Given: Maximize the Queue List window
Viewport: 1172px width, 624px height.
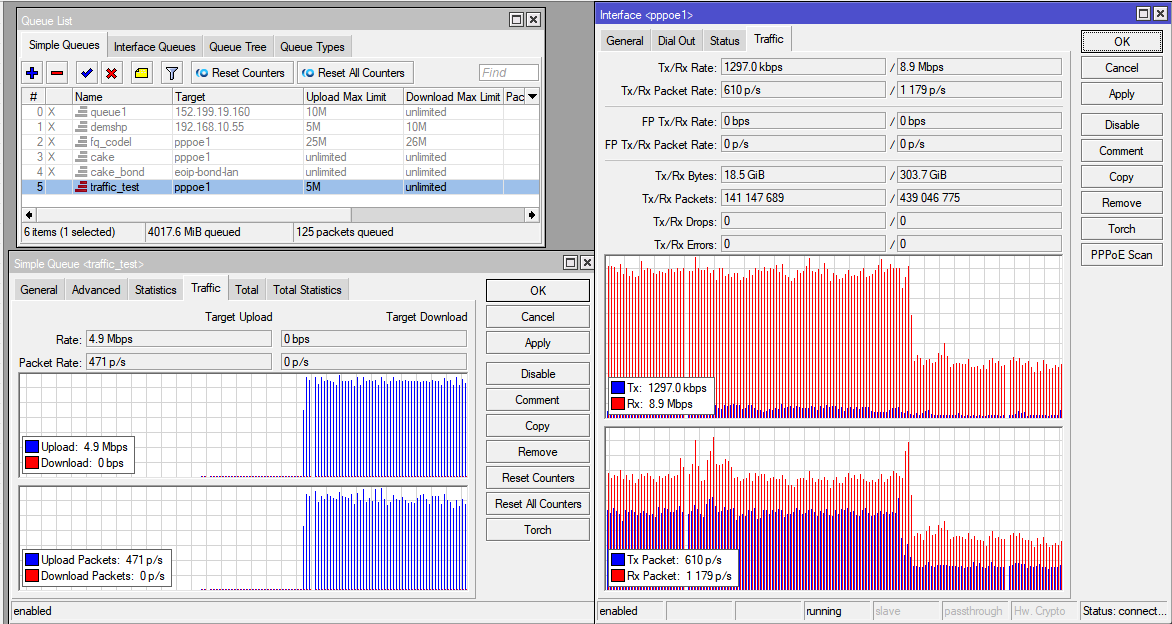Looking at the screenshot, I should (517, 20).
